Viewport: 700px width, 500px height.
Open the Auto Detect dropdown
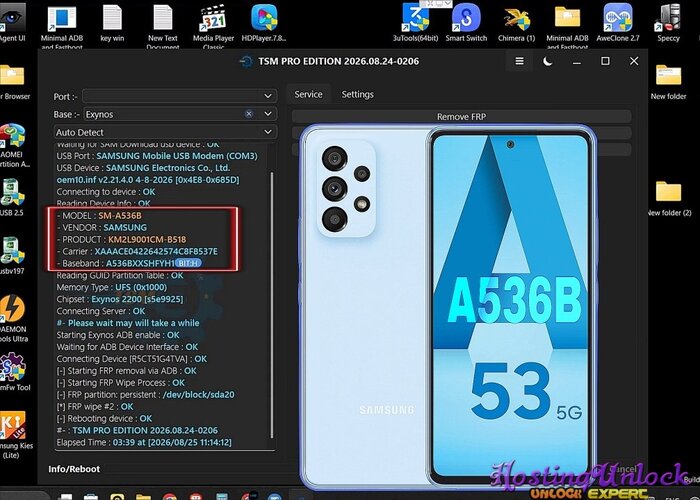click(x=165, y=132)
